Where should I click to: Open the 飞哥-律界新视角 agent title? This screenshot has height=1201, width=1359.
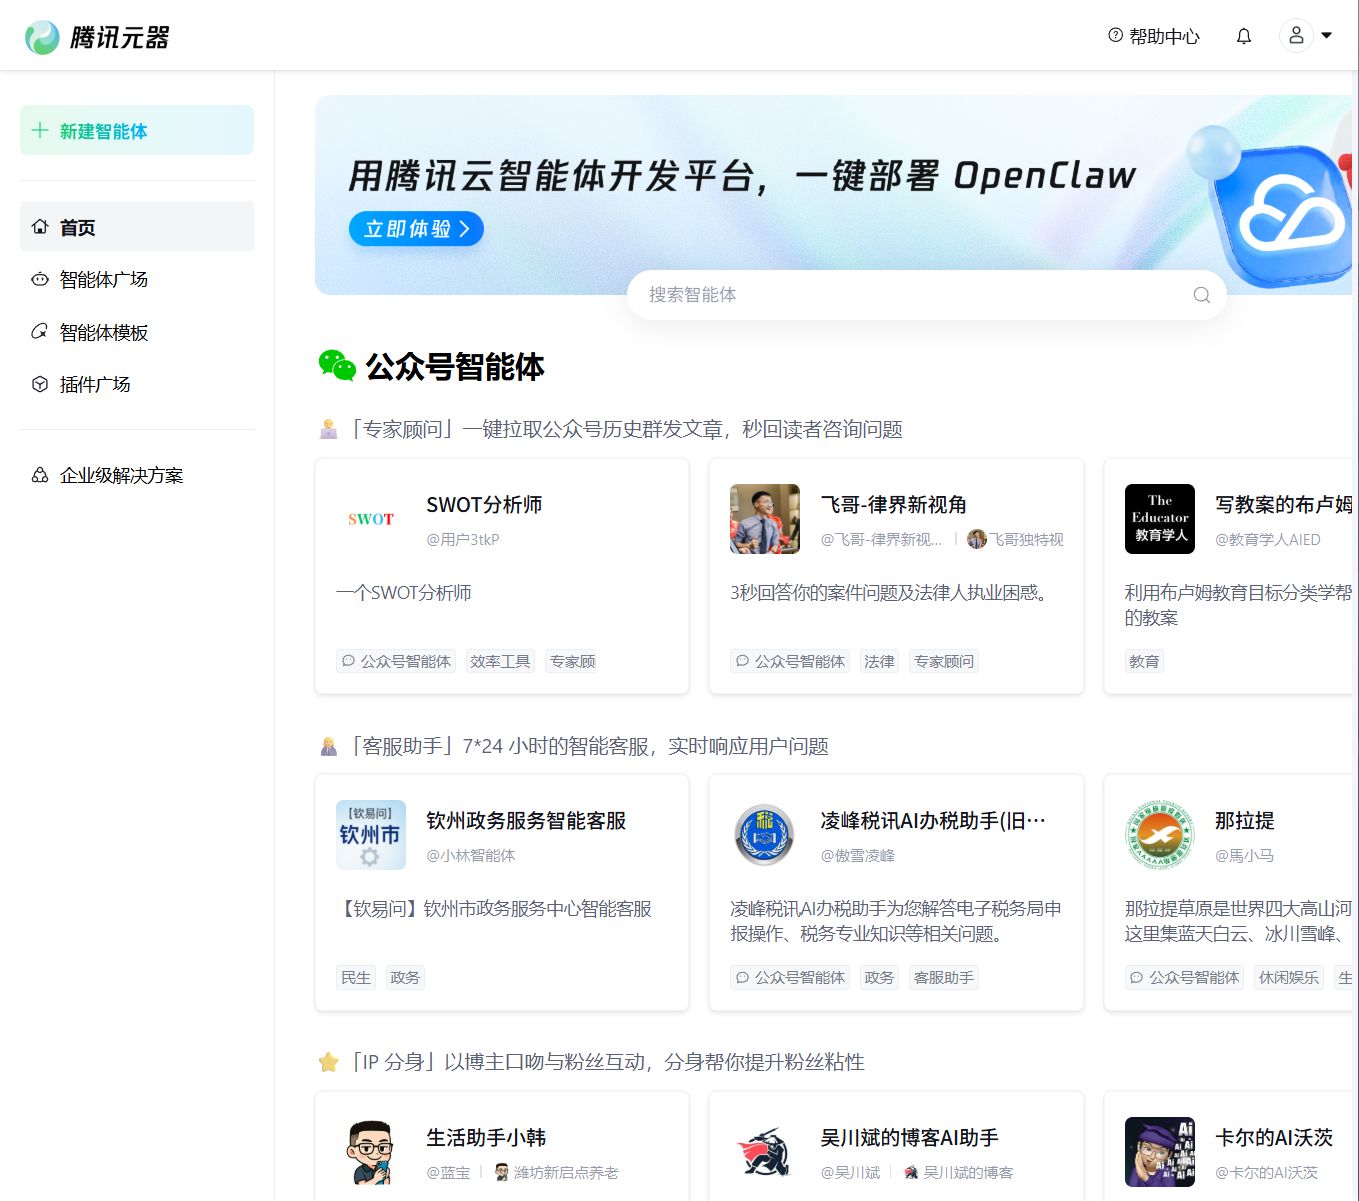893,505
